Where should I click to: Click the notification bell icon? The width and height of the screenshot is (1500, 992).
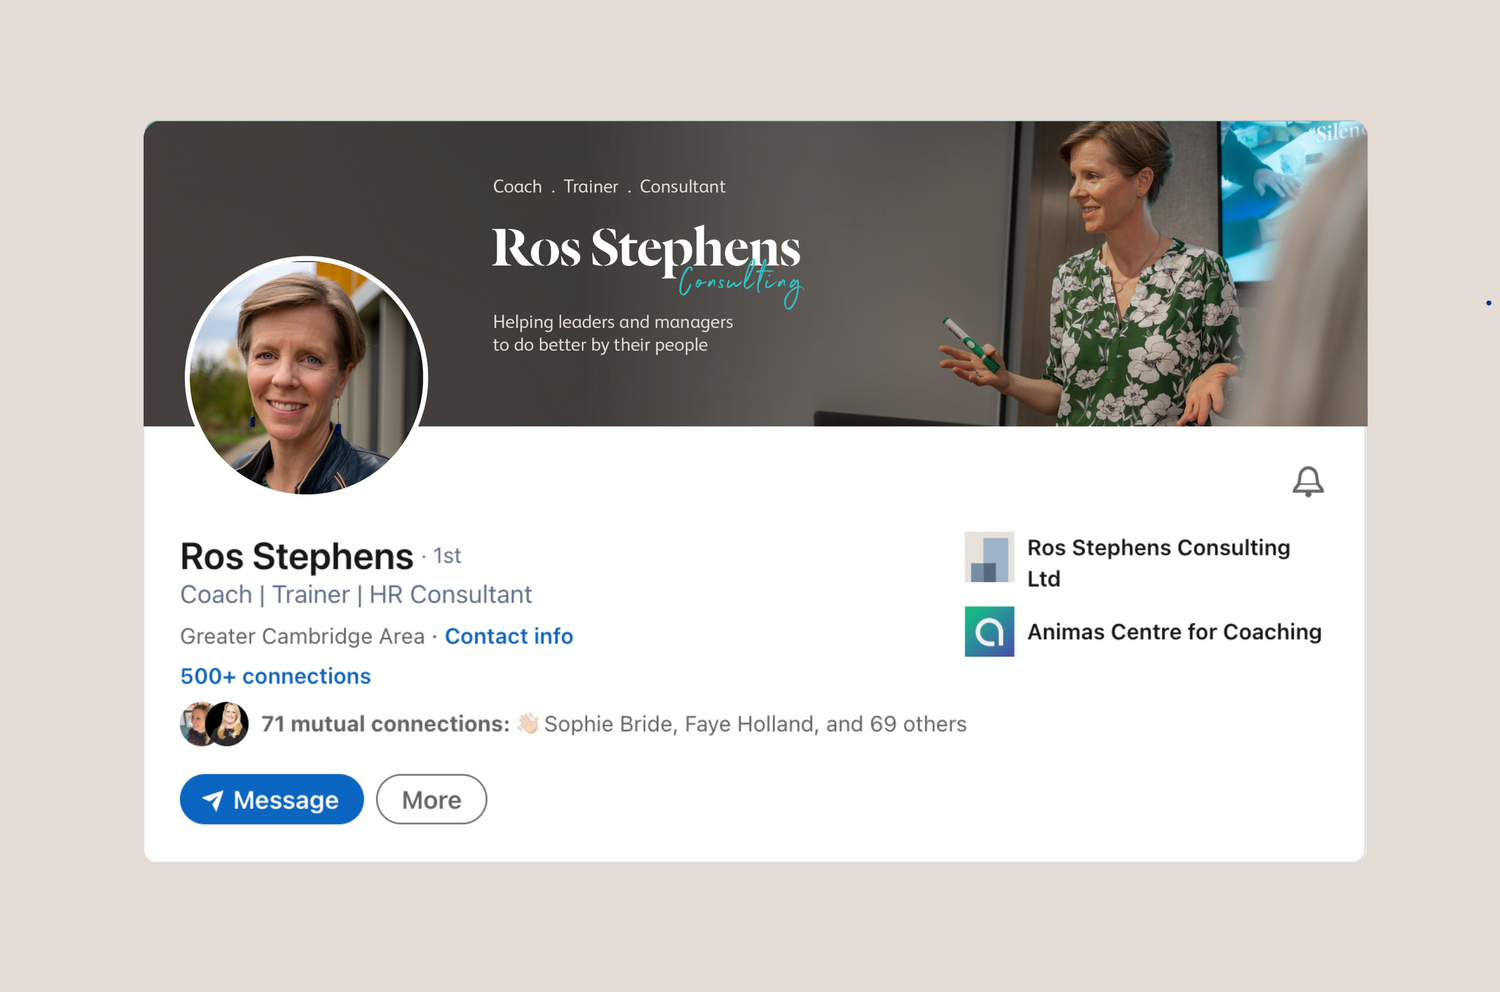point(1307,481)
